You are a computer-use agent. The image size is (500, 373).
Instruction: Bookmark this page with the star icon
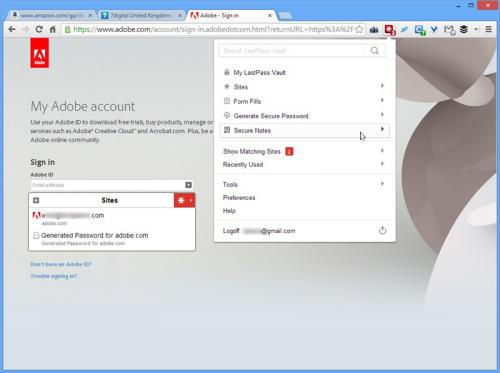click(359, 29)
